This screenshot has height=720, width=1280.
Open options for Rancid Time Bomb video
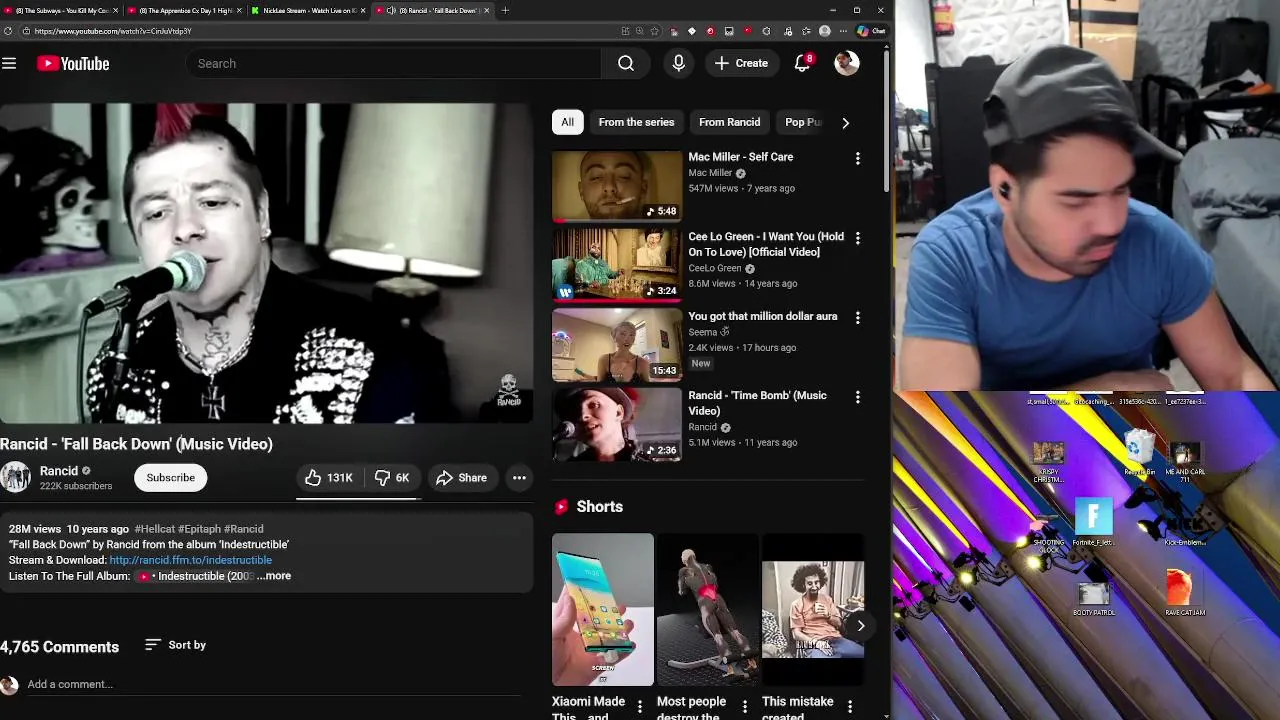tap(857, 397)
